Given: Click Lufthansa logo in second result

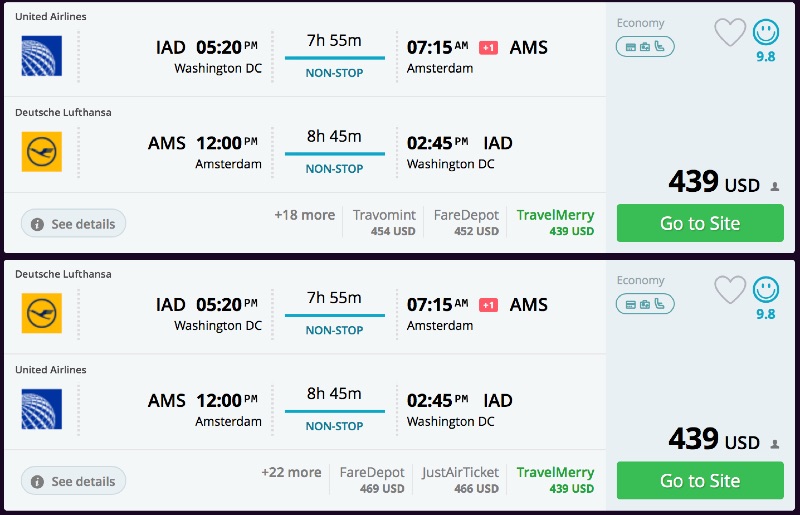Looking at the screenshot, I should [x=41, y=313].
